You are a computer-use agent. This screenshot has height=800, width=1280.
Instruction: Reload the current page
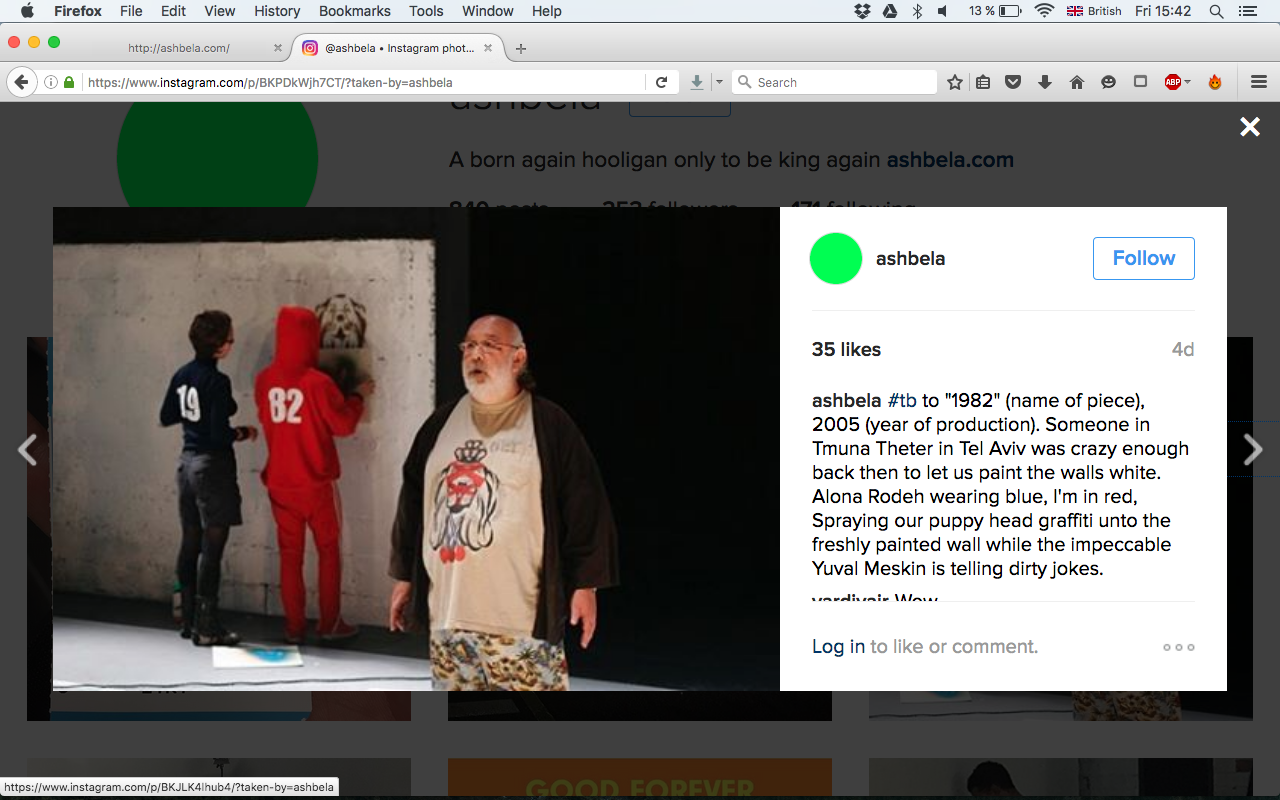tap(661, 82)
